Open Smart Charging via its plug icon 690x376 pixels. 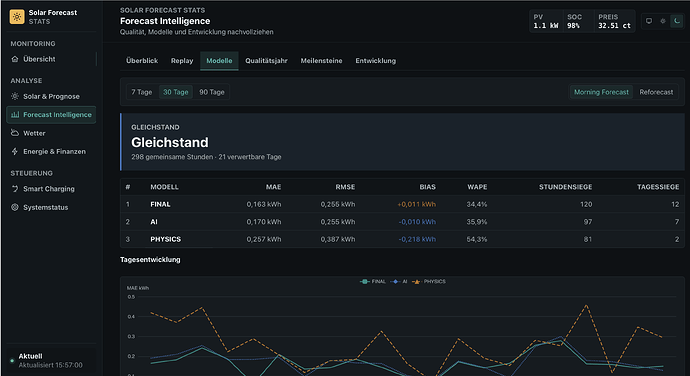(x=15, y=189)
